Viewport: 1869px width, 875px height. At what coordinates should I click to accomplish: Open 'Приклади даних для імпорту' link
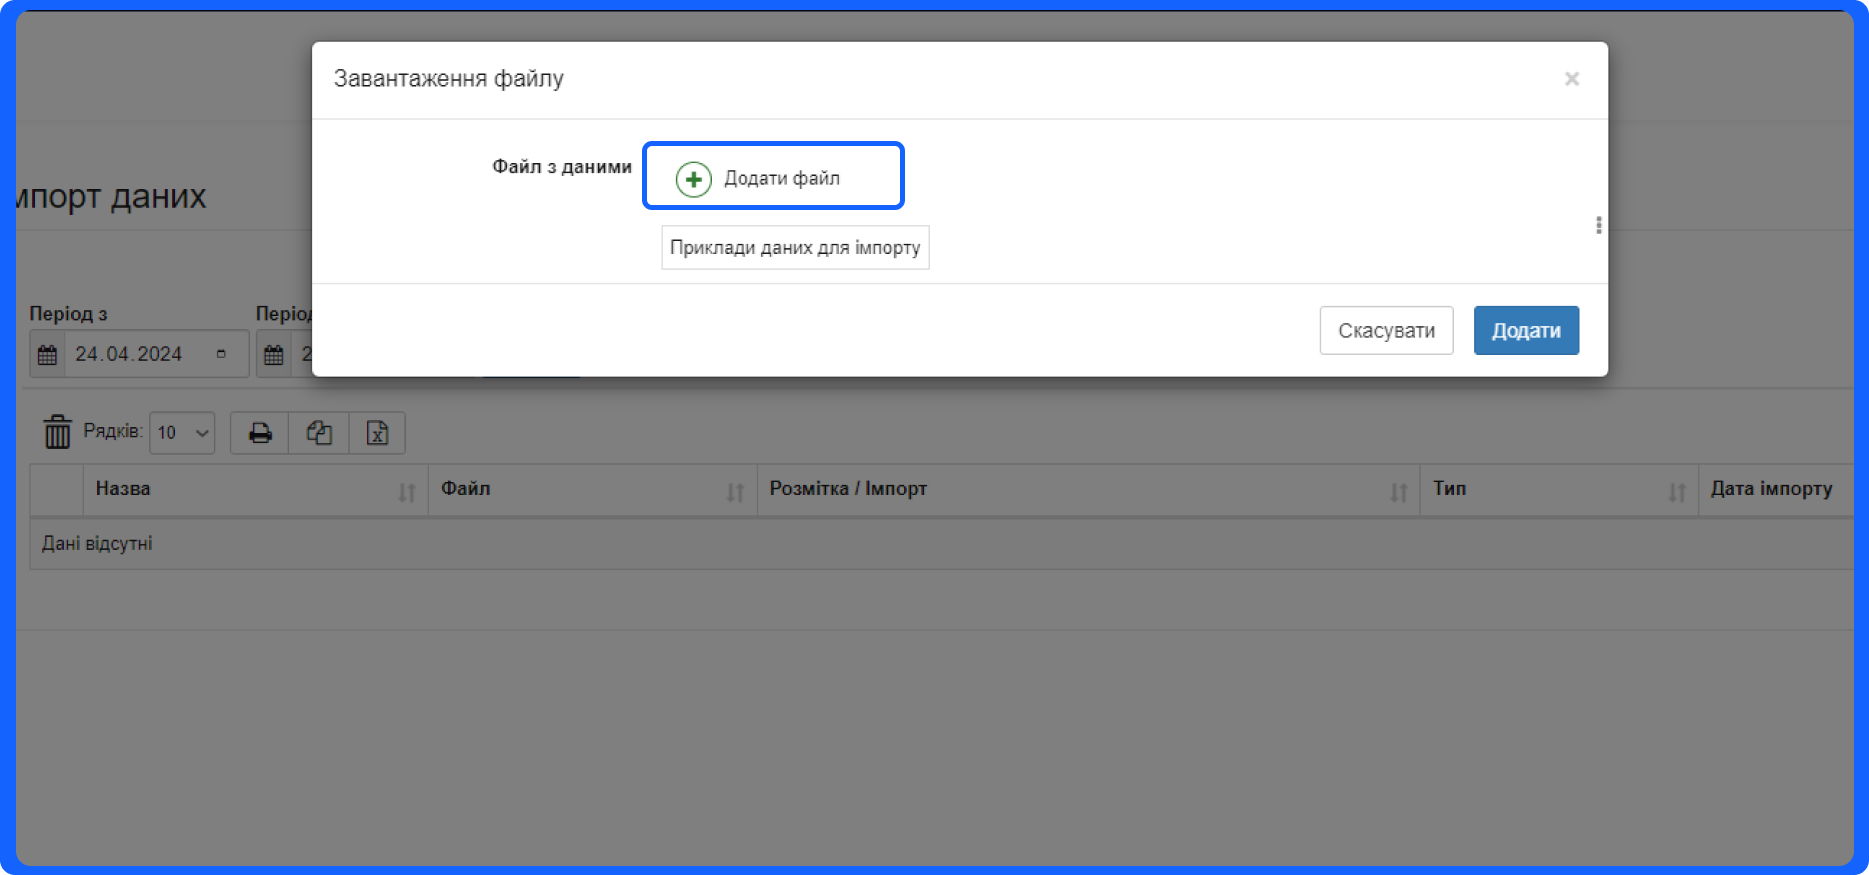tap(795, 248)
